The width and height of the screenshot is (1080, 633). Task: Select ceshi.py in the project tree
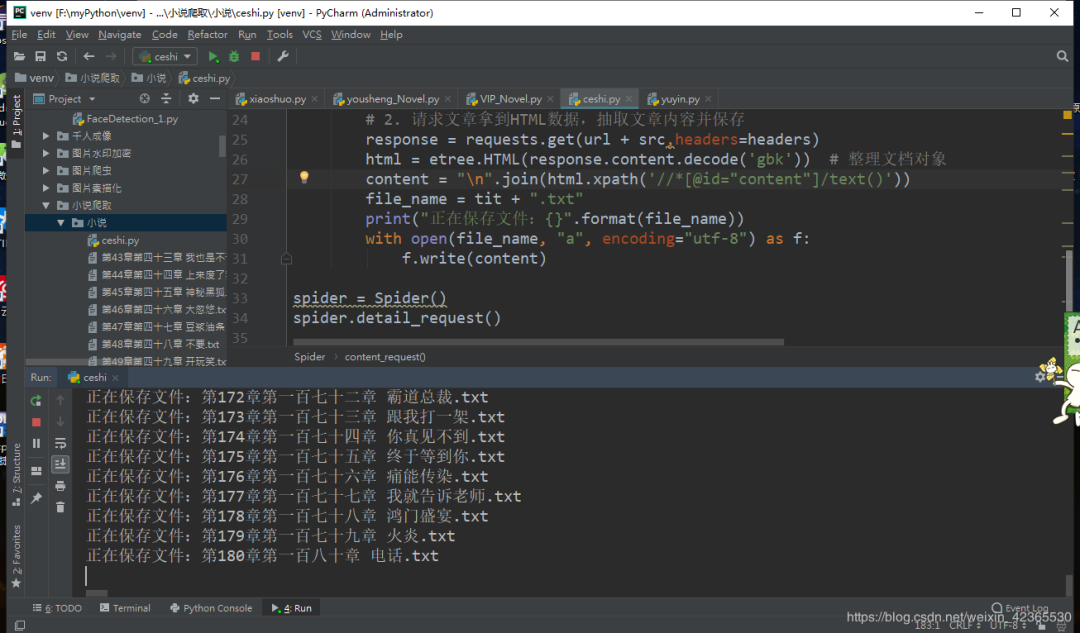[120, 240]
